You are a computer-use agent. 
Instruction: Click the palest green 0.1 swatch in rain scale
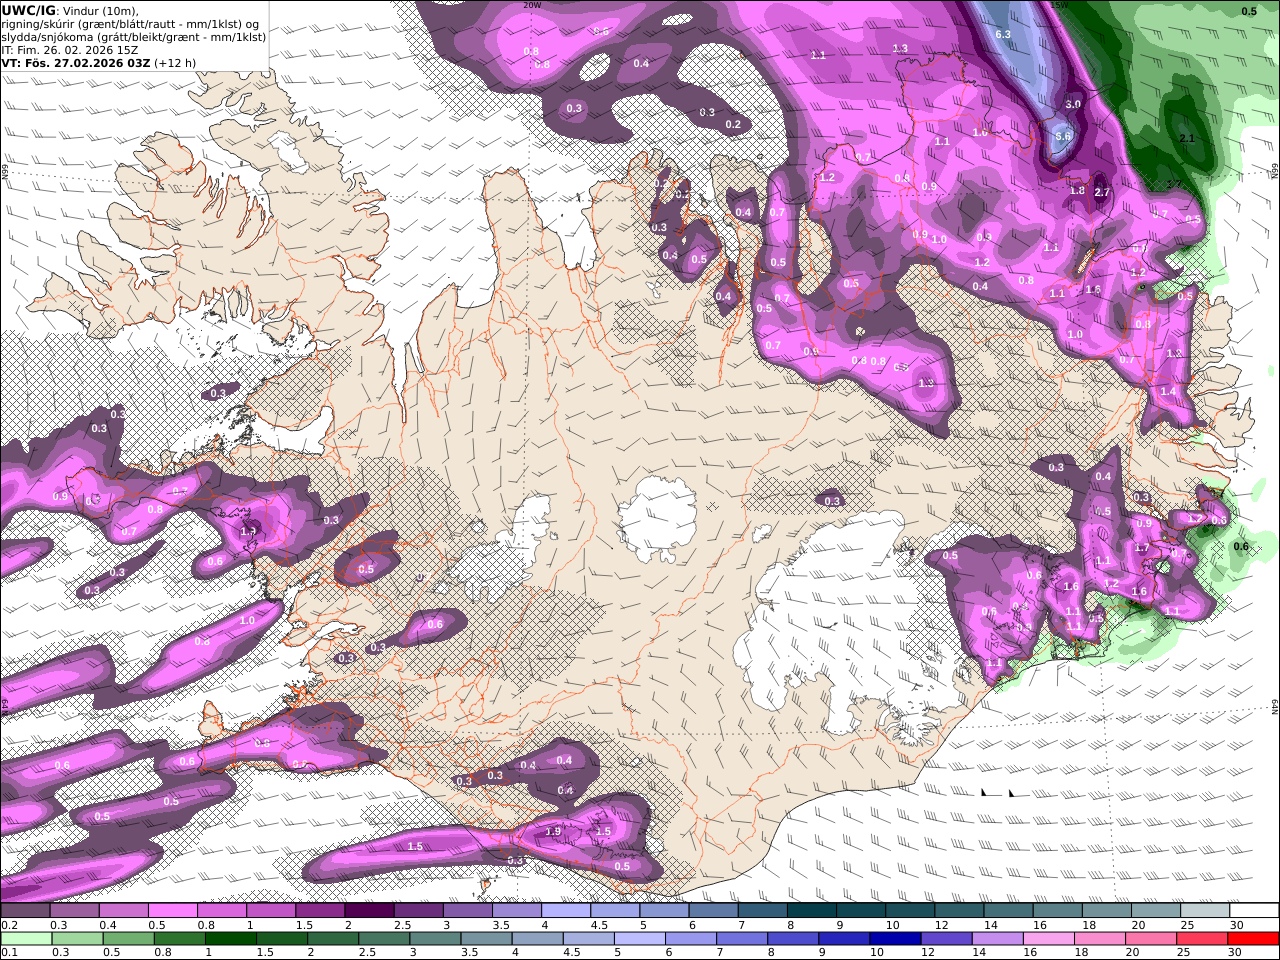(x=26, y=938)
